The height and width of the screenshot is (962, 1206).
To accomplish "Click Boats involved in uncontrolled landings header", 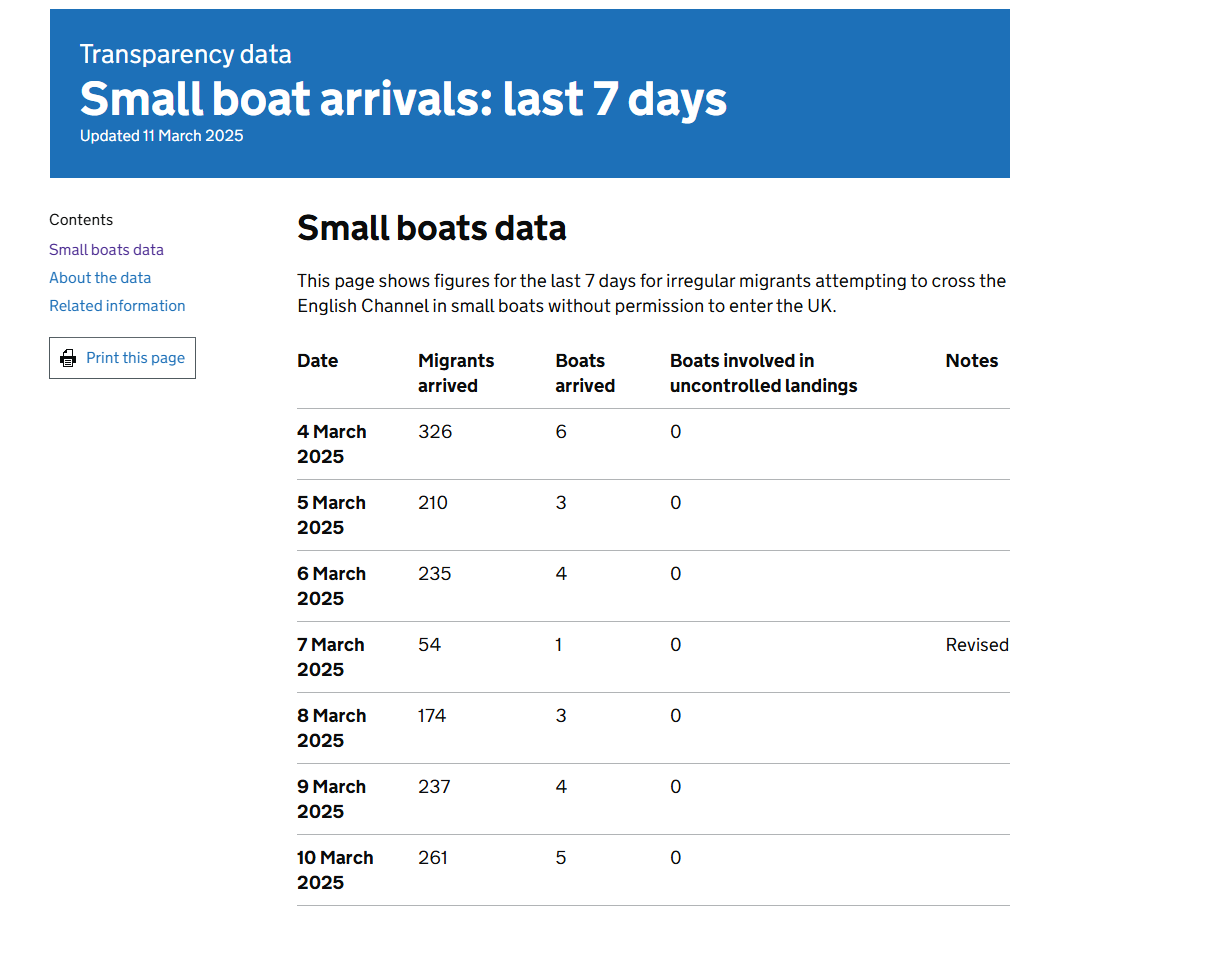I will tap(764, 373).
